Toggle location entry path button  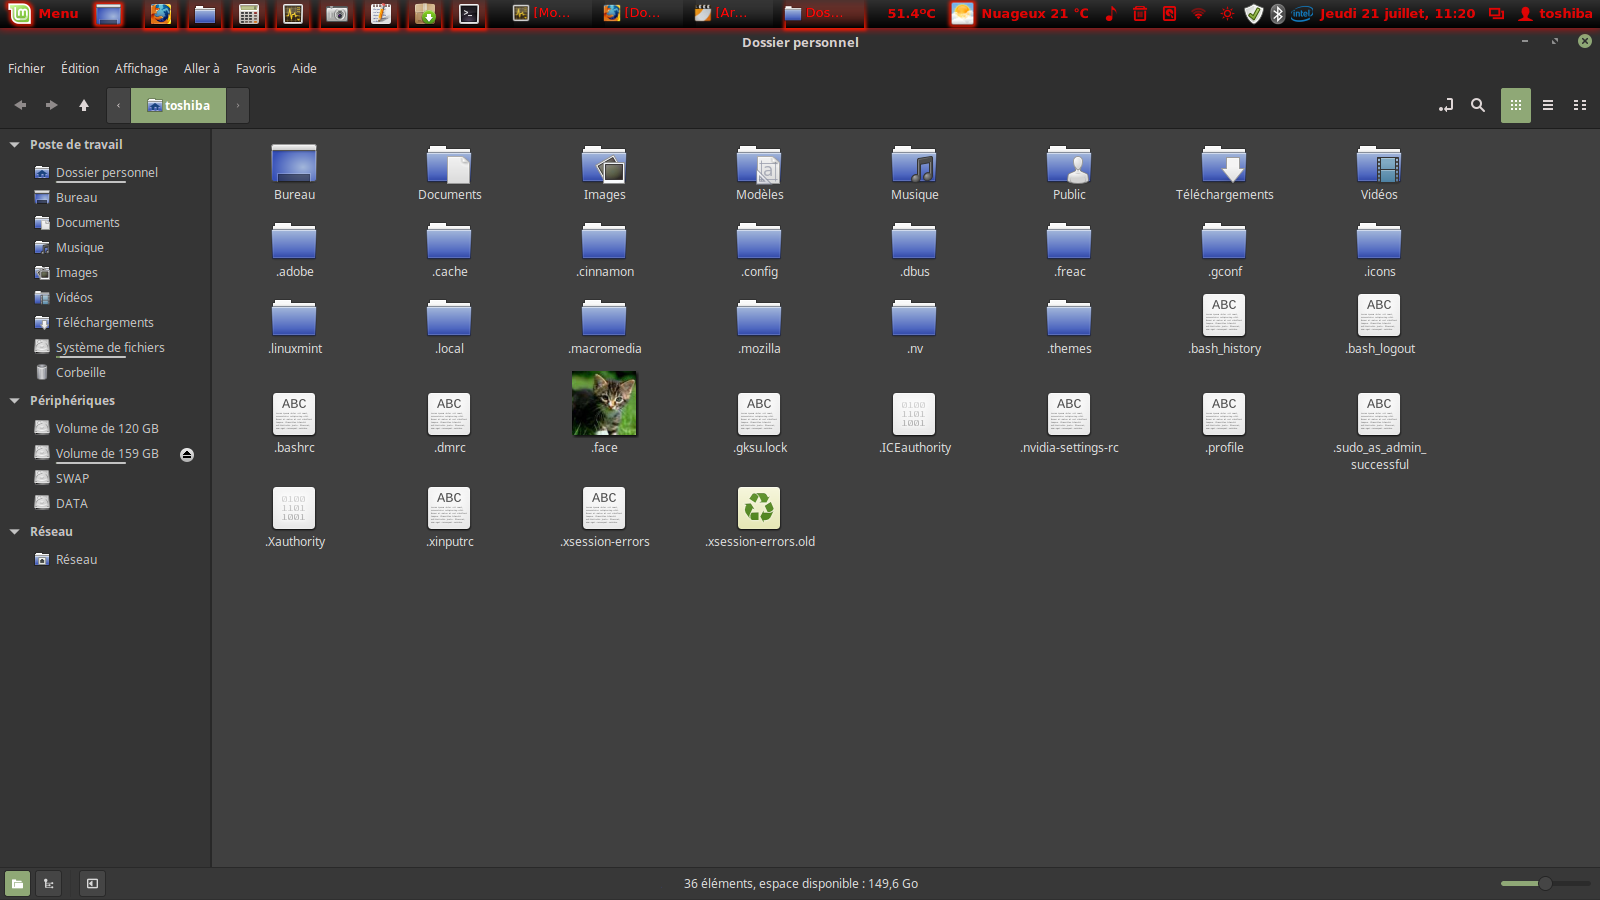point(1446,105)
